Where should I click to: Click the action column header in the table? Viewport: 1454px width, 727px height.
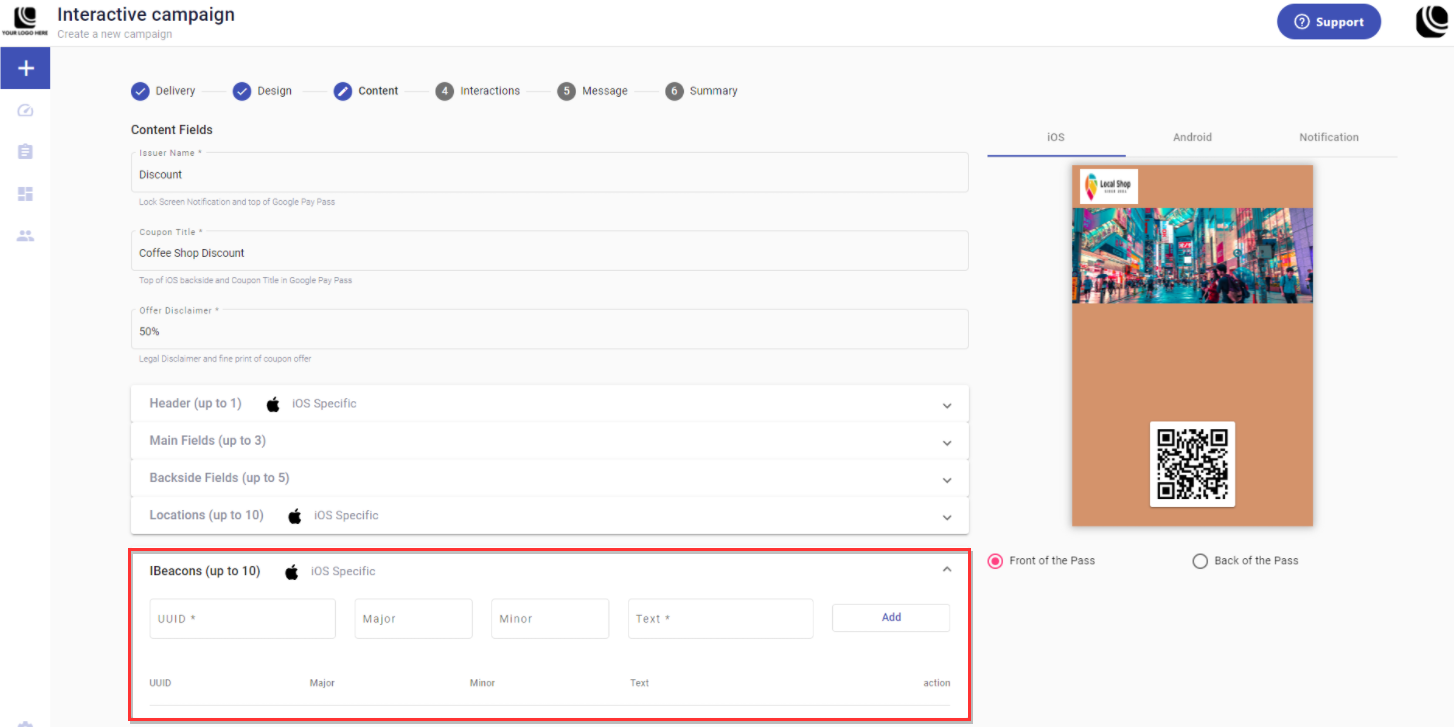pos(937,683)
